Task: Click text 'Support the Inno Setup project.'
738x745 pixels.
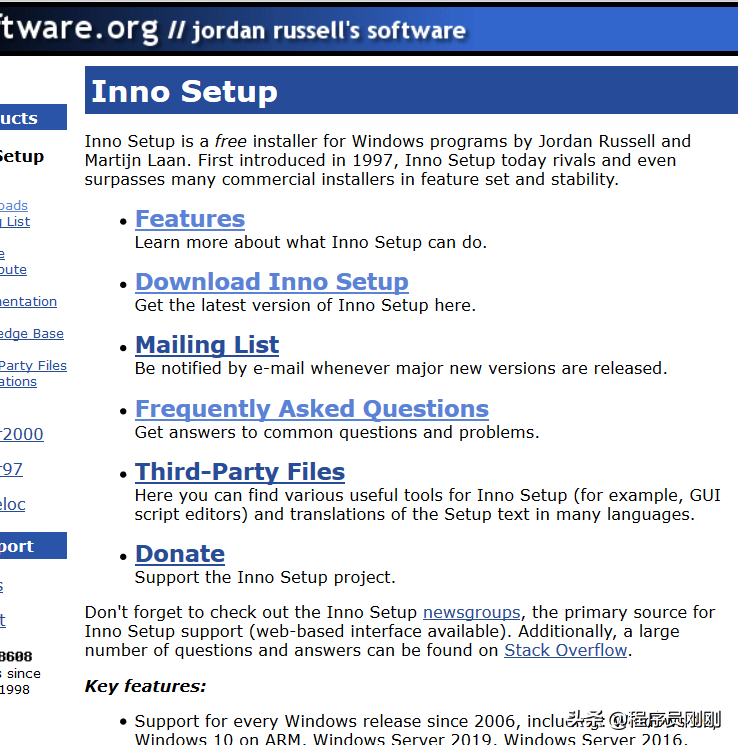Action: pos(265,578)
